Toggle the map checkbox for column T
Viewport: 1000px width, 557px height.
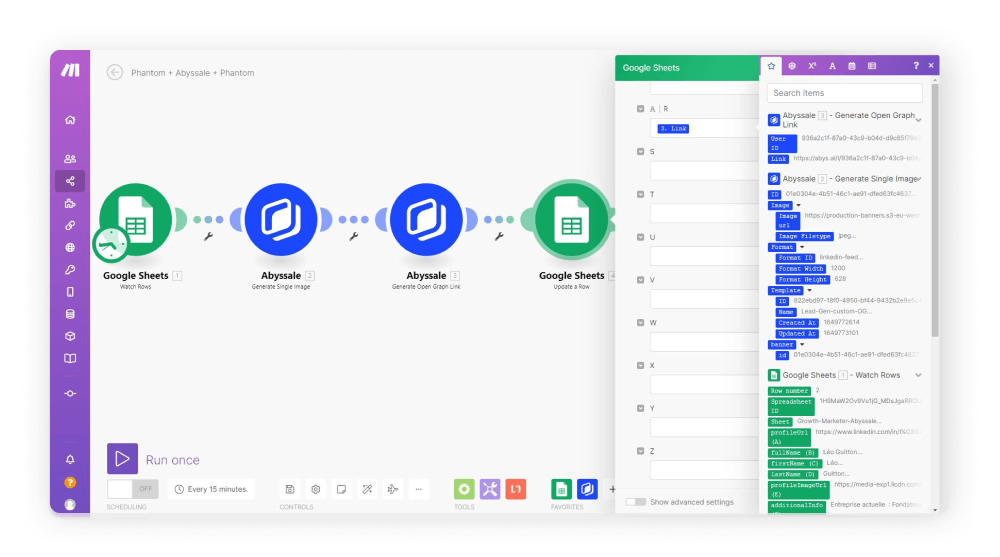(640, 195)
